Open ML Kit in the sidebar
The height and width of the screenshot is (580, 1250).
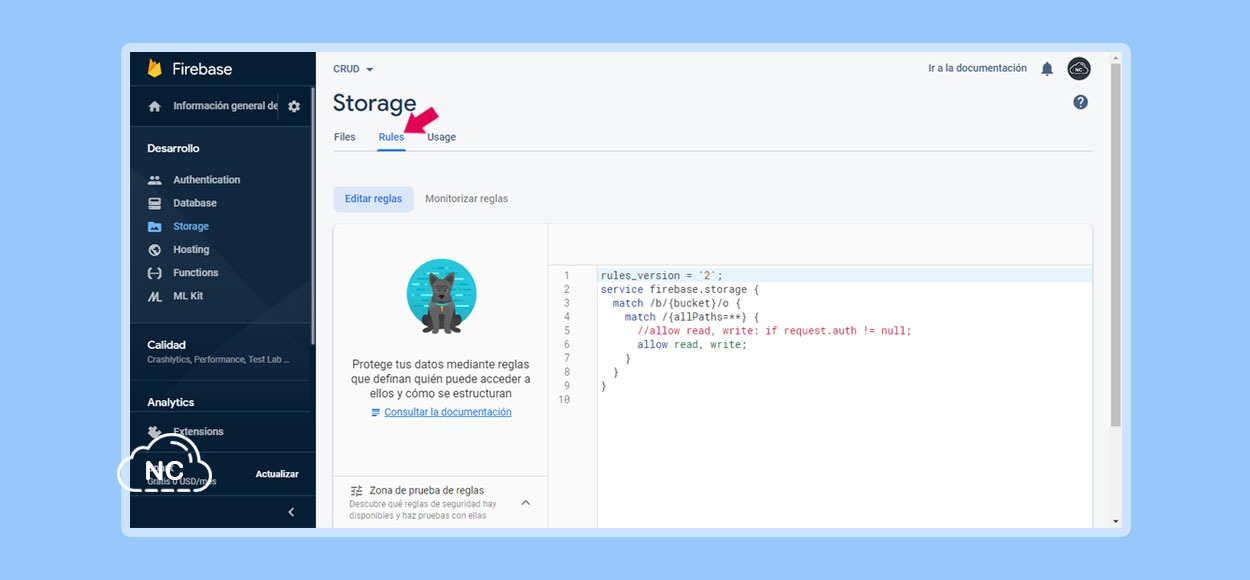tap(188, 296)
